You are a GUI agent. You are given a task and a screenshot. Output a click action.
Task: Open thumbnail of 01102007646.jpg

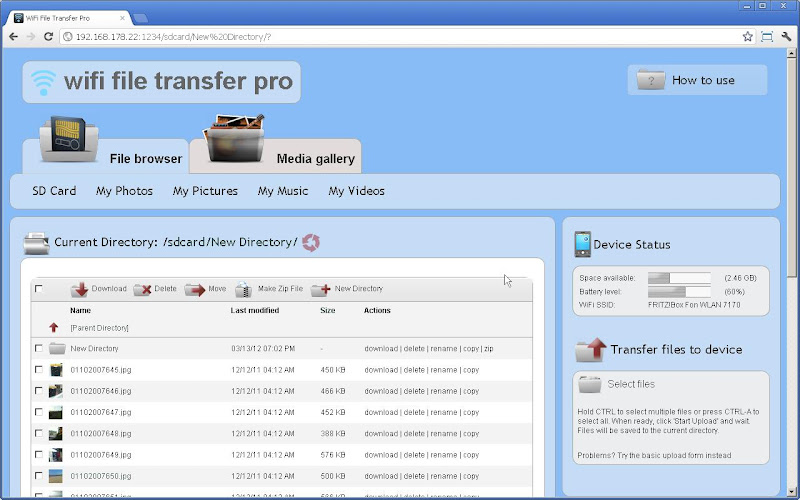coord(56,391)
